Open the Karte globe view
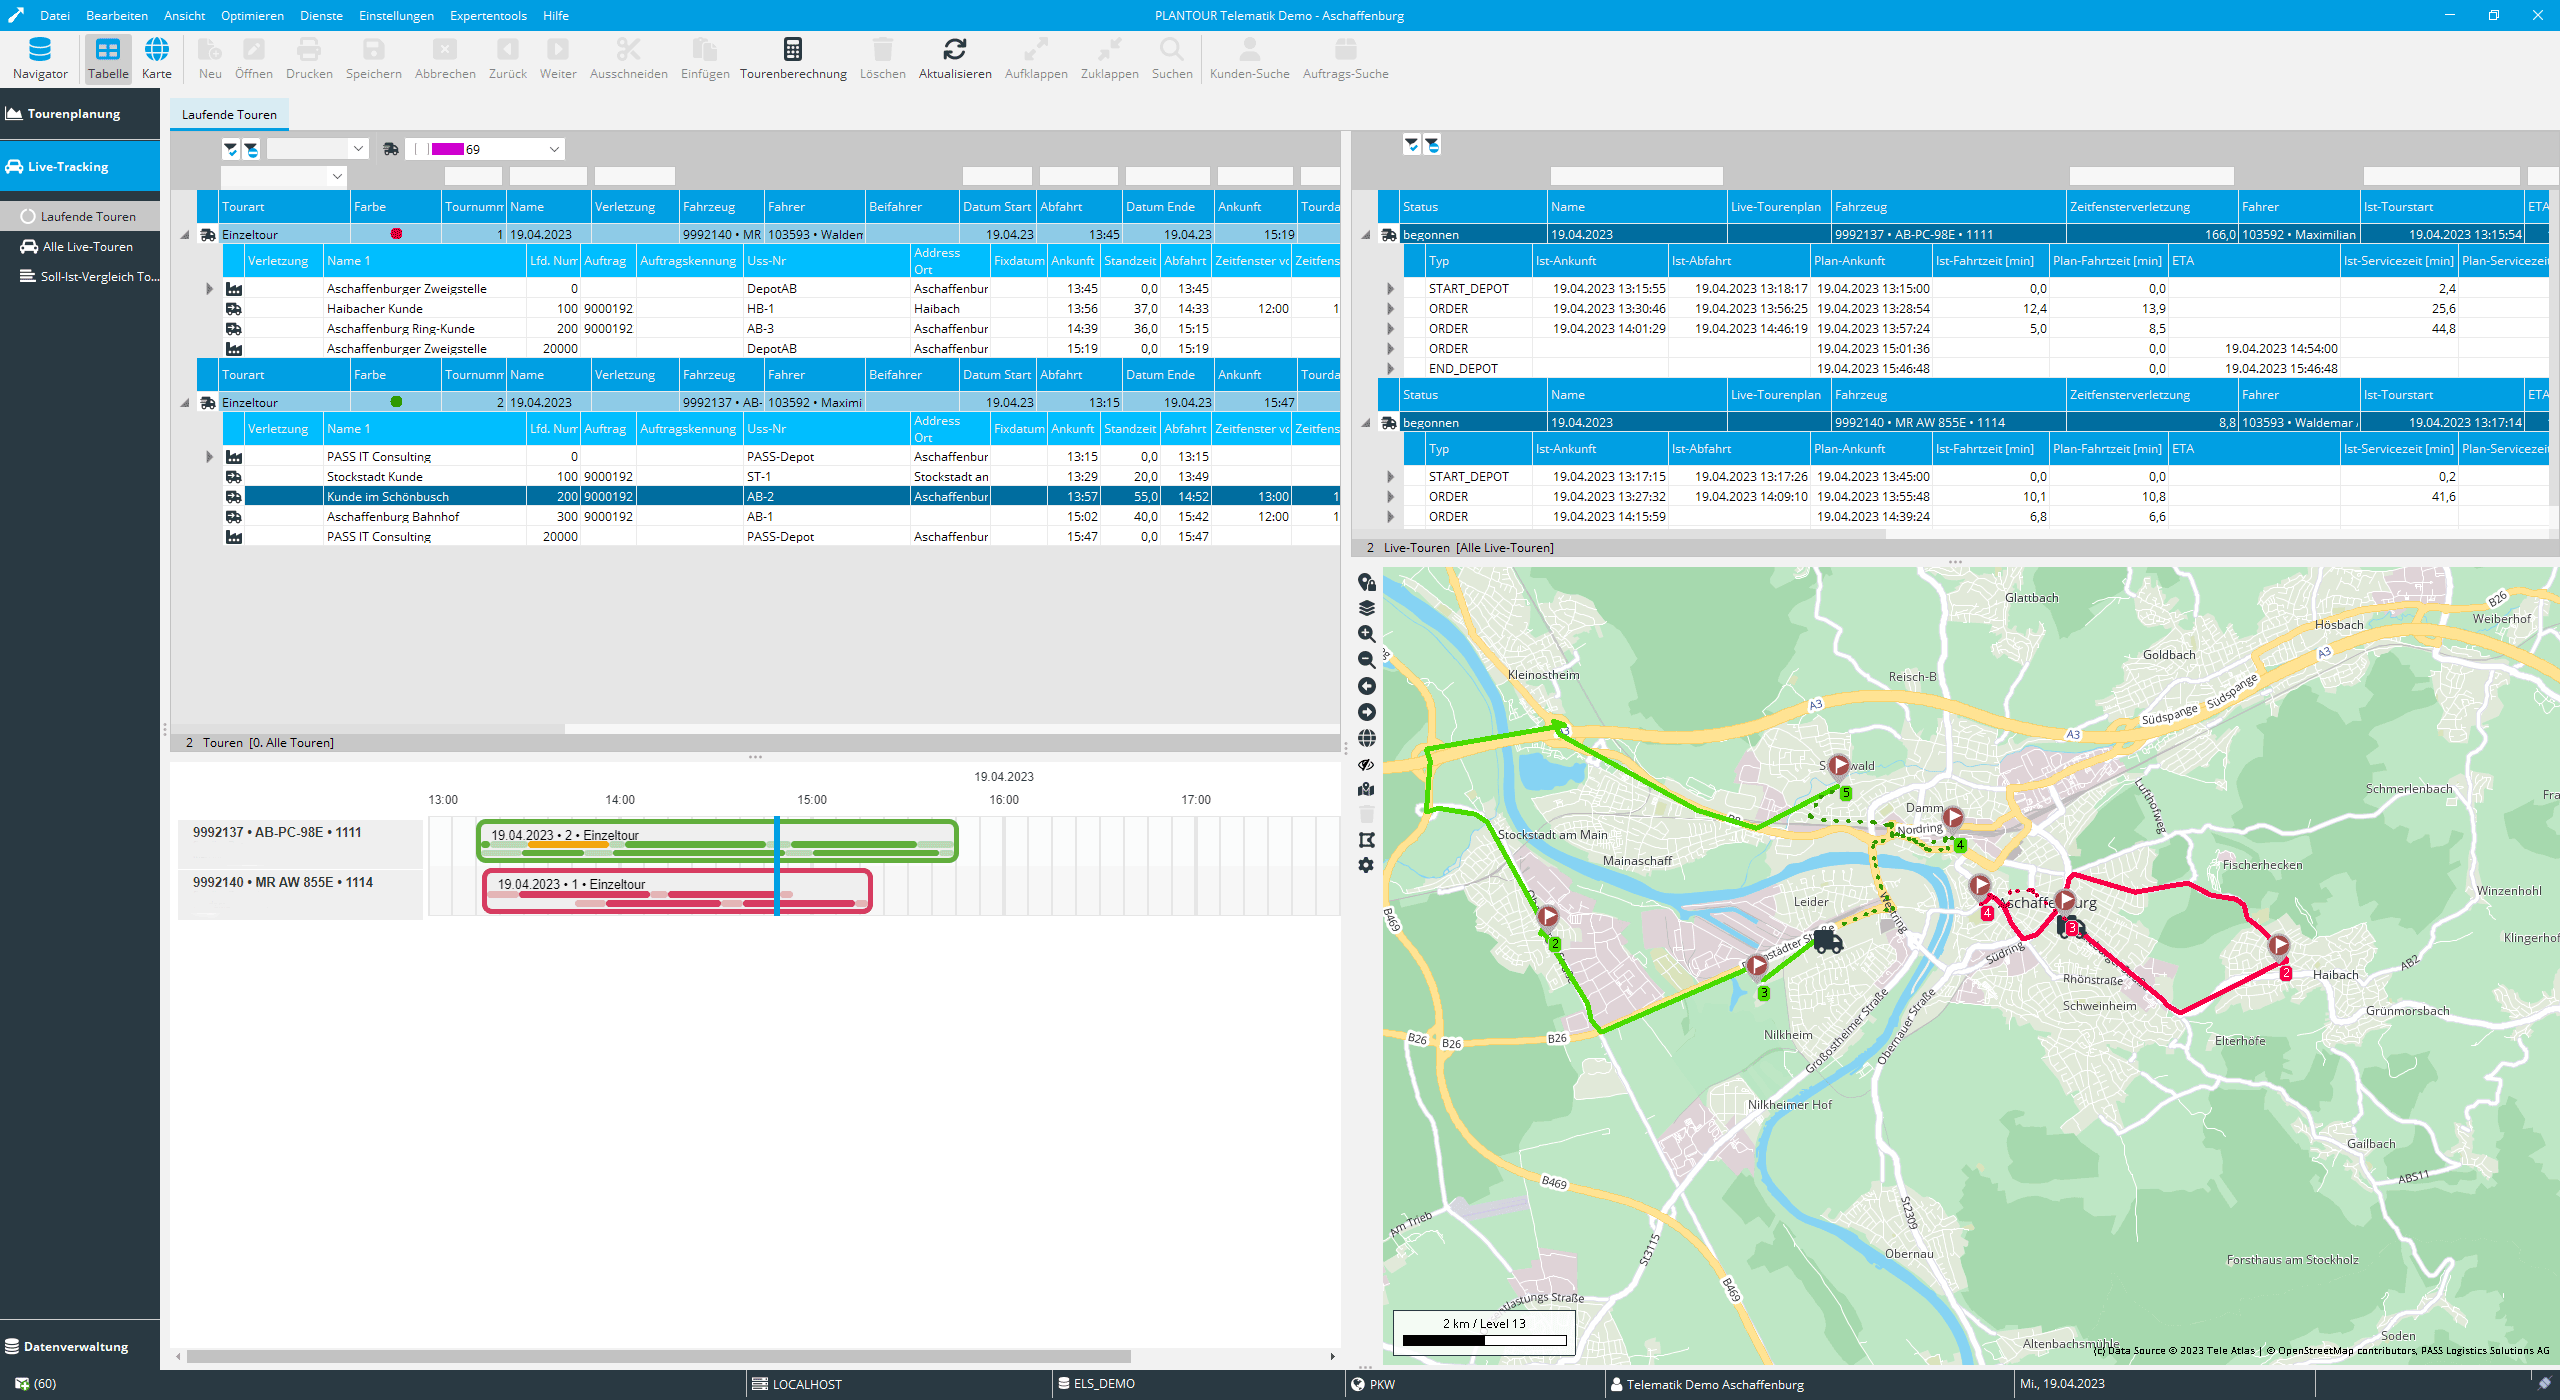The height and width of the screenshot is (1400, 2560). click(157, 59)
